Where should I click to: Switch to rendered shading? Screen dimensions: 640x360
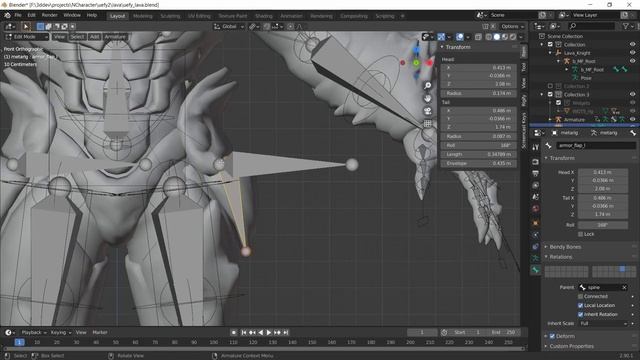[x=513, y=37]
